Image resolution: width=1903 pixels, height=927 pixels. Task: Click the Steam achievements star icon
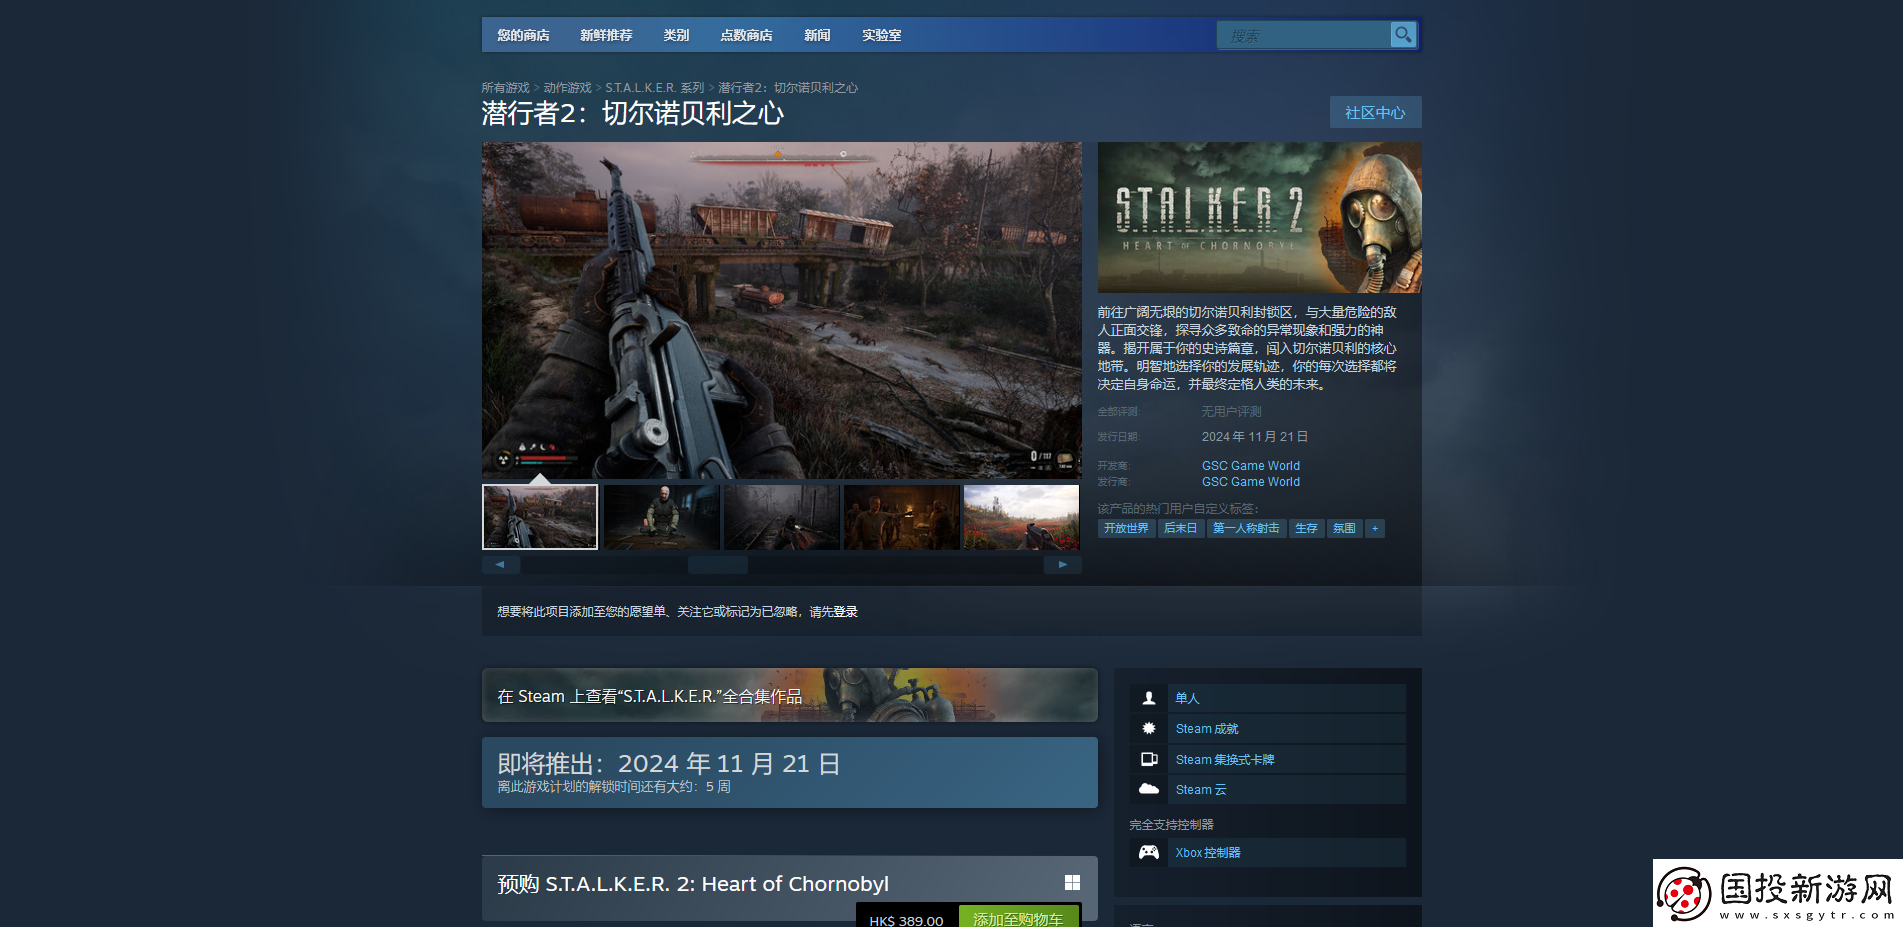click(1149, 729)
